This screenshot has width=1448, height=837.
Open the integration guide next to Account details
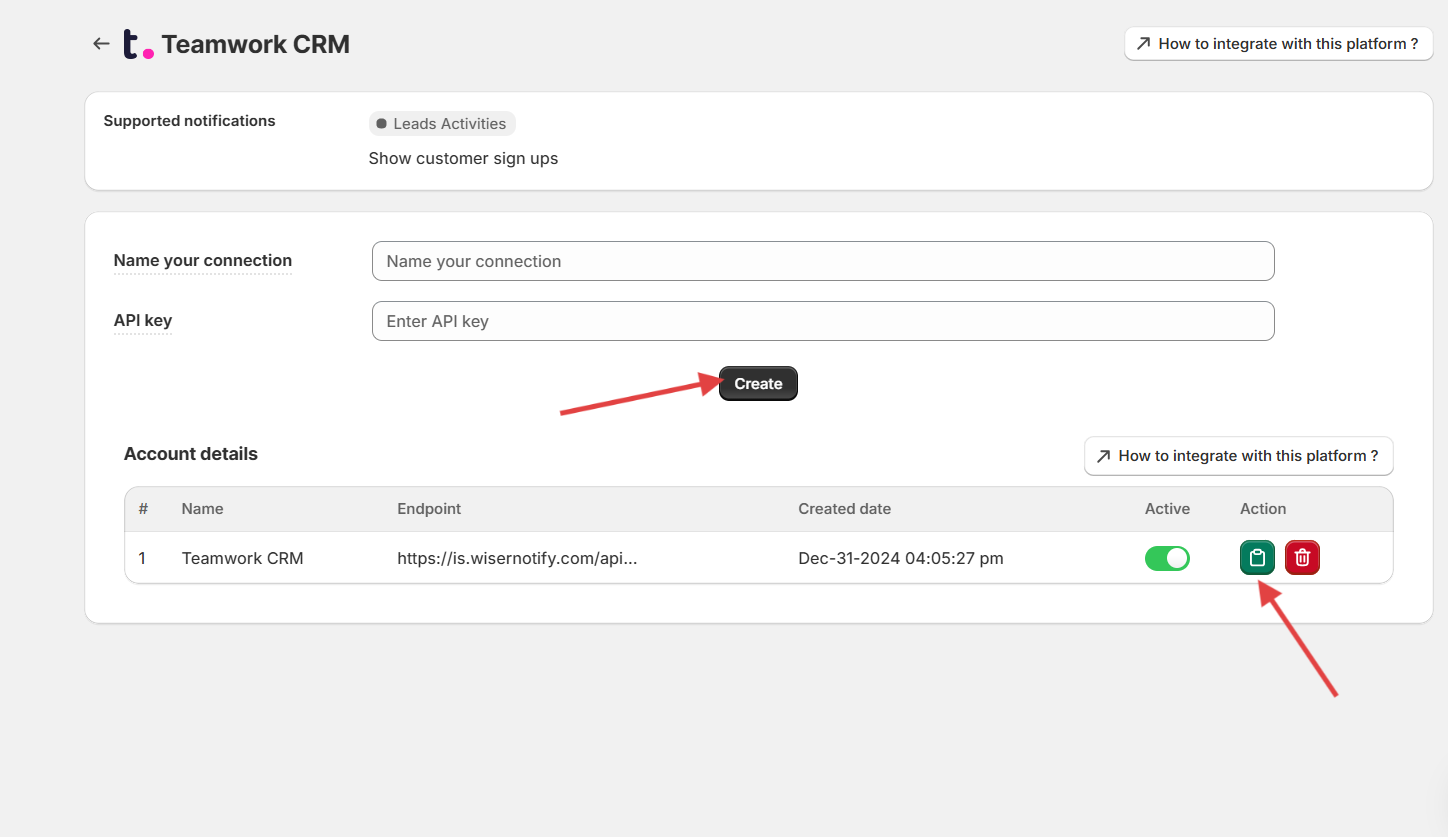(x=1238, y=456)
